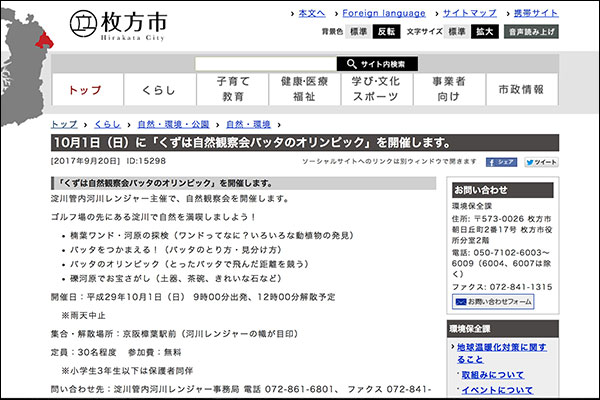
Task: Click the site search input field
Action: (268, 63)
